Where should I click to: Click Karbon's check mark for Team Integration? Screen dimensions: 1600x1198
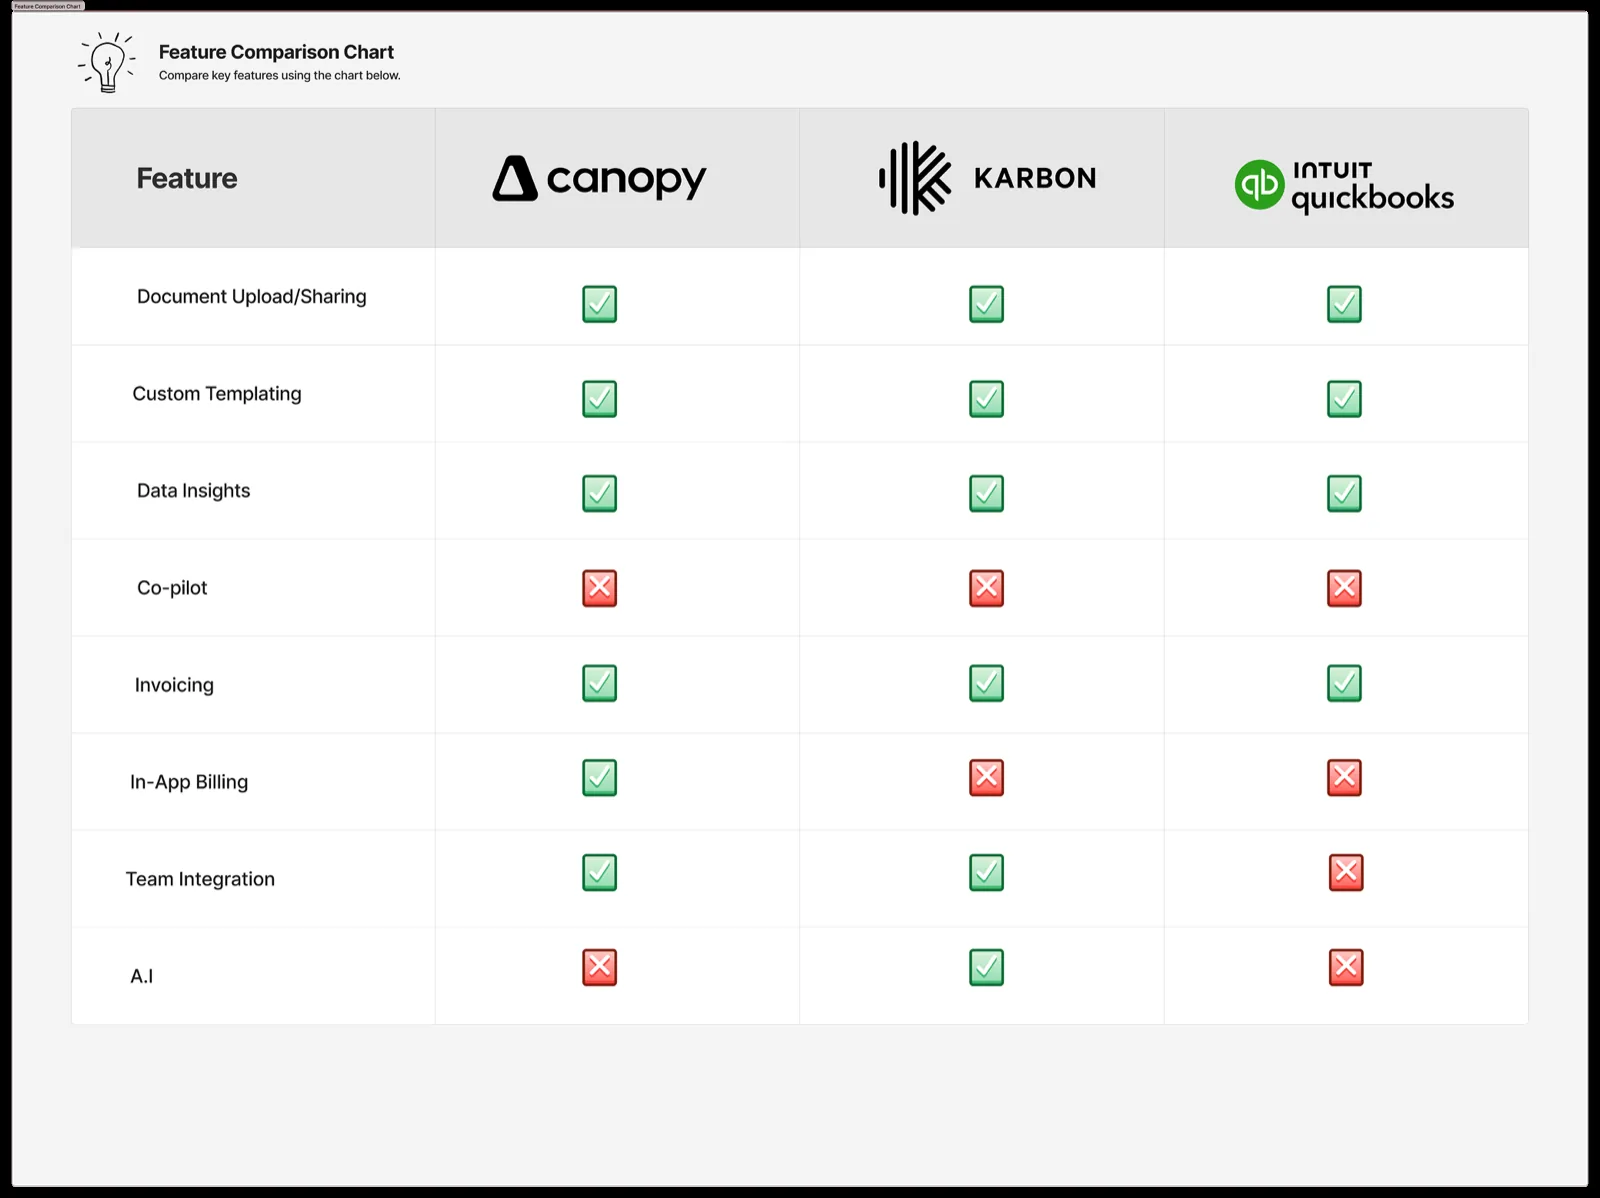986,872
